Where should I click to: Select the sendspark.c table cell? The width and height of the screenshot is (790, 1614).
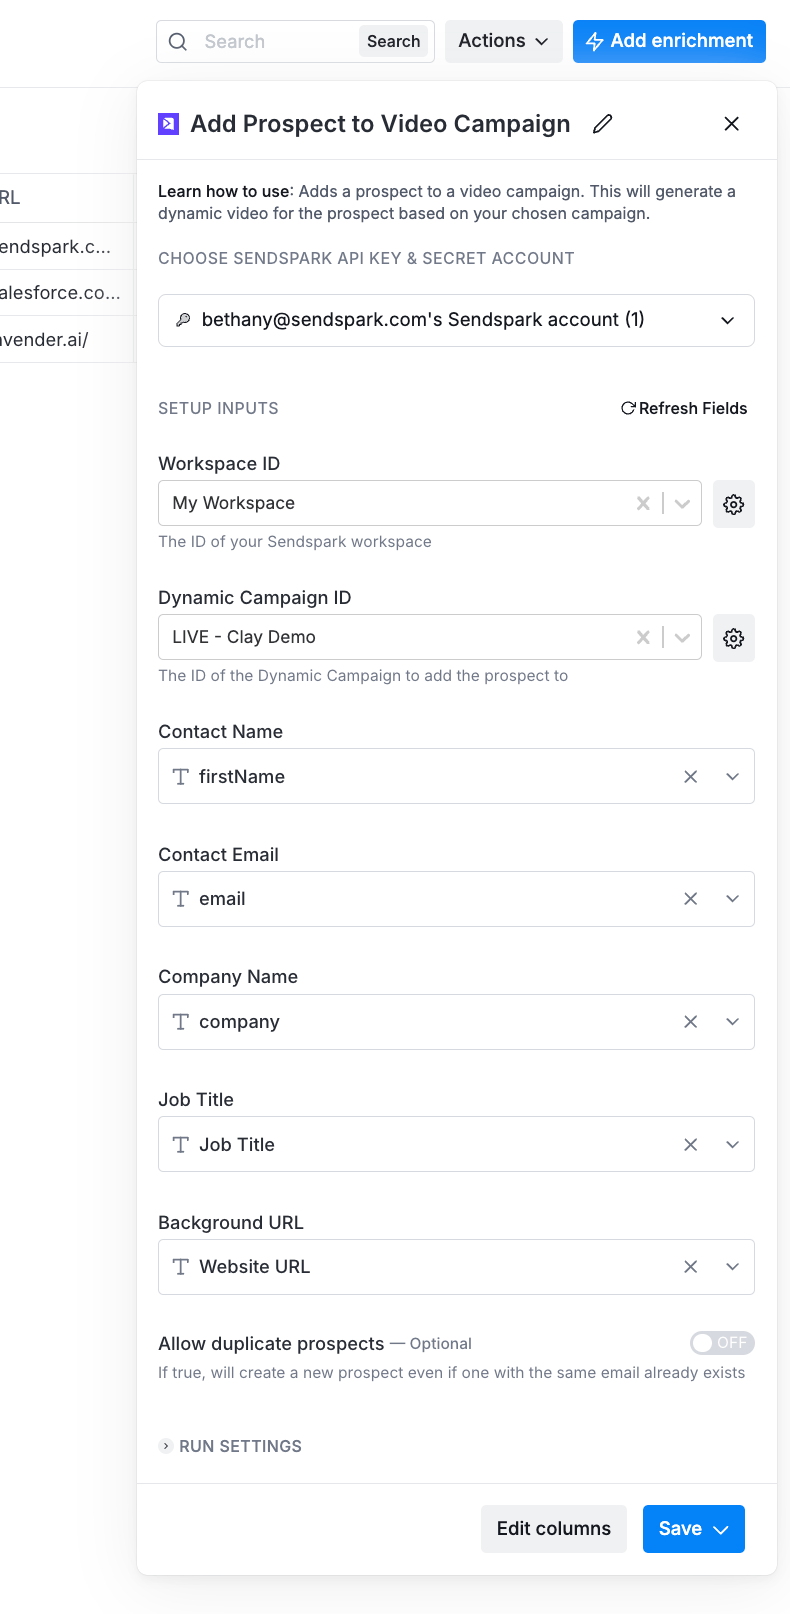(x=66, y=247)
